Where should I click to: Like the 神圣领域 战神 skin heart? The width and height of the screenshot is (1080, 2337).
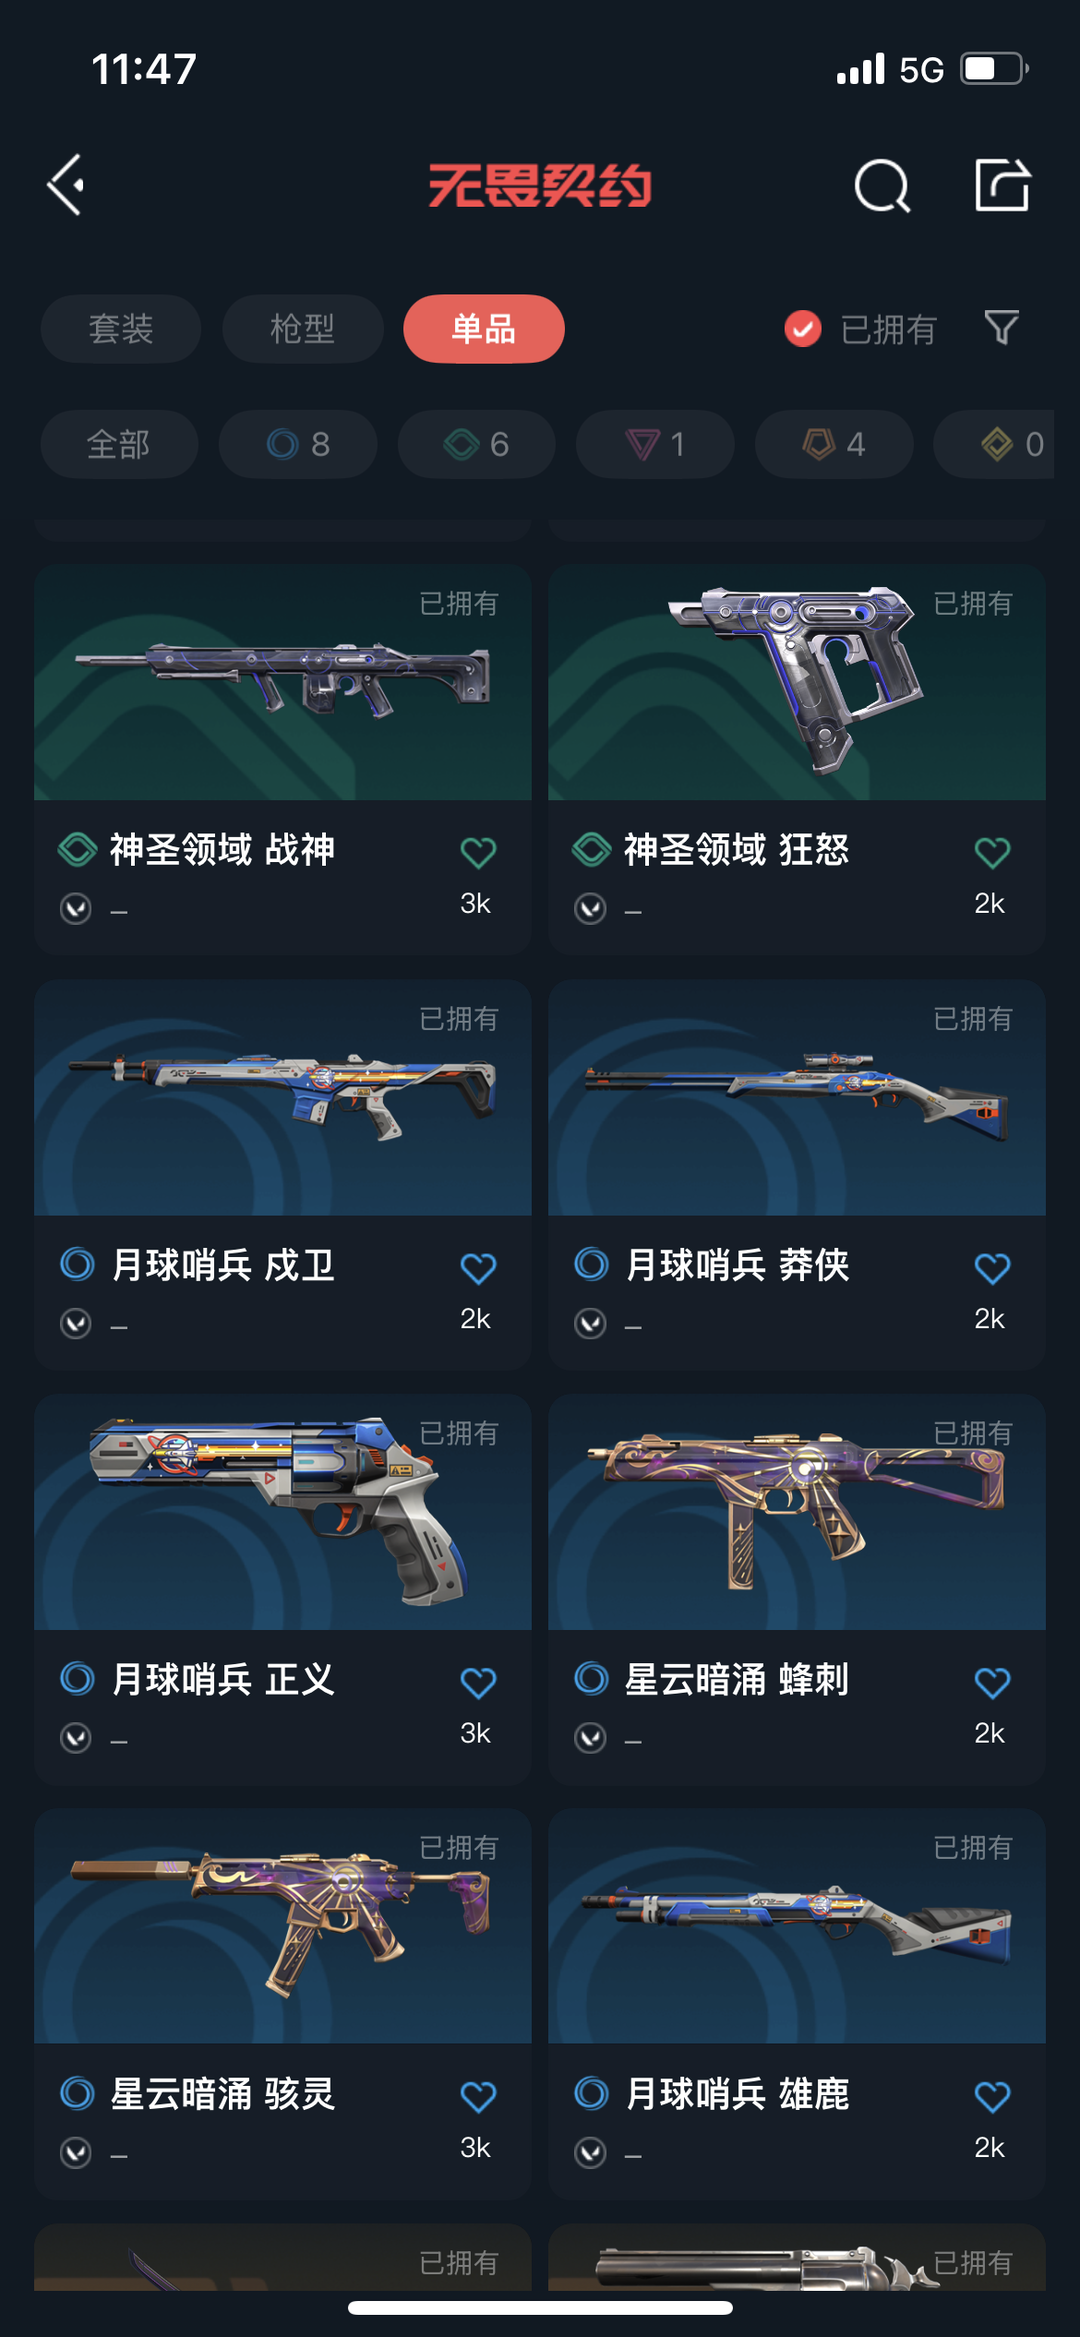pos(478,852)
